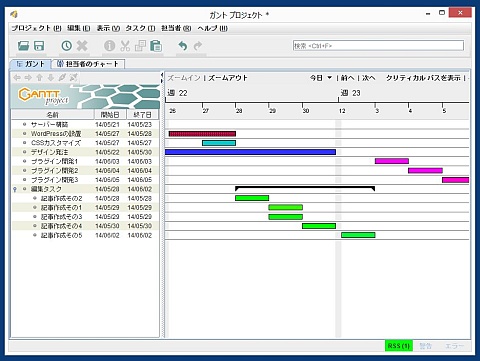Select the CSSカスタマイズ task row

pyautogui.click(x=85, y=143)
